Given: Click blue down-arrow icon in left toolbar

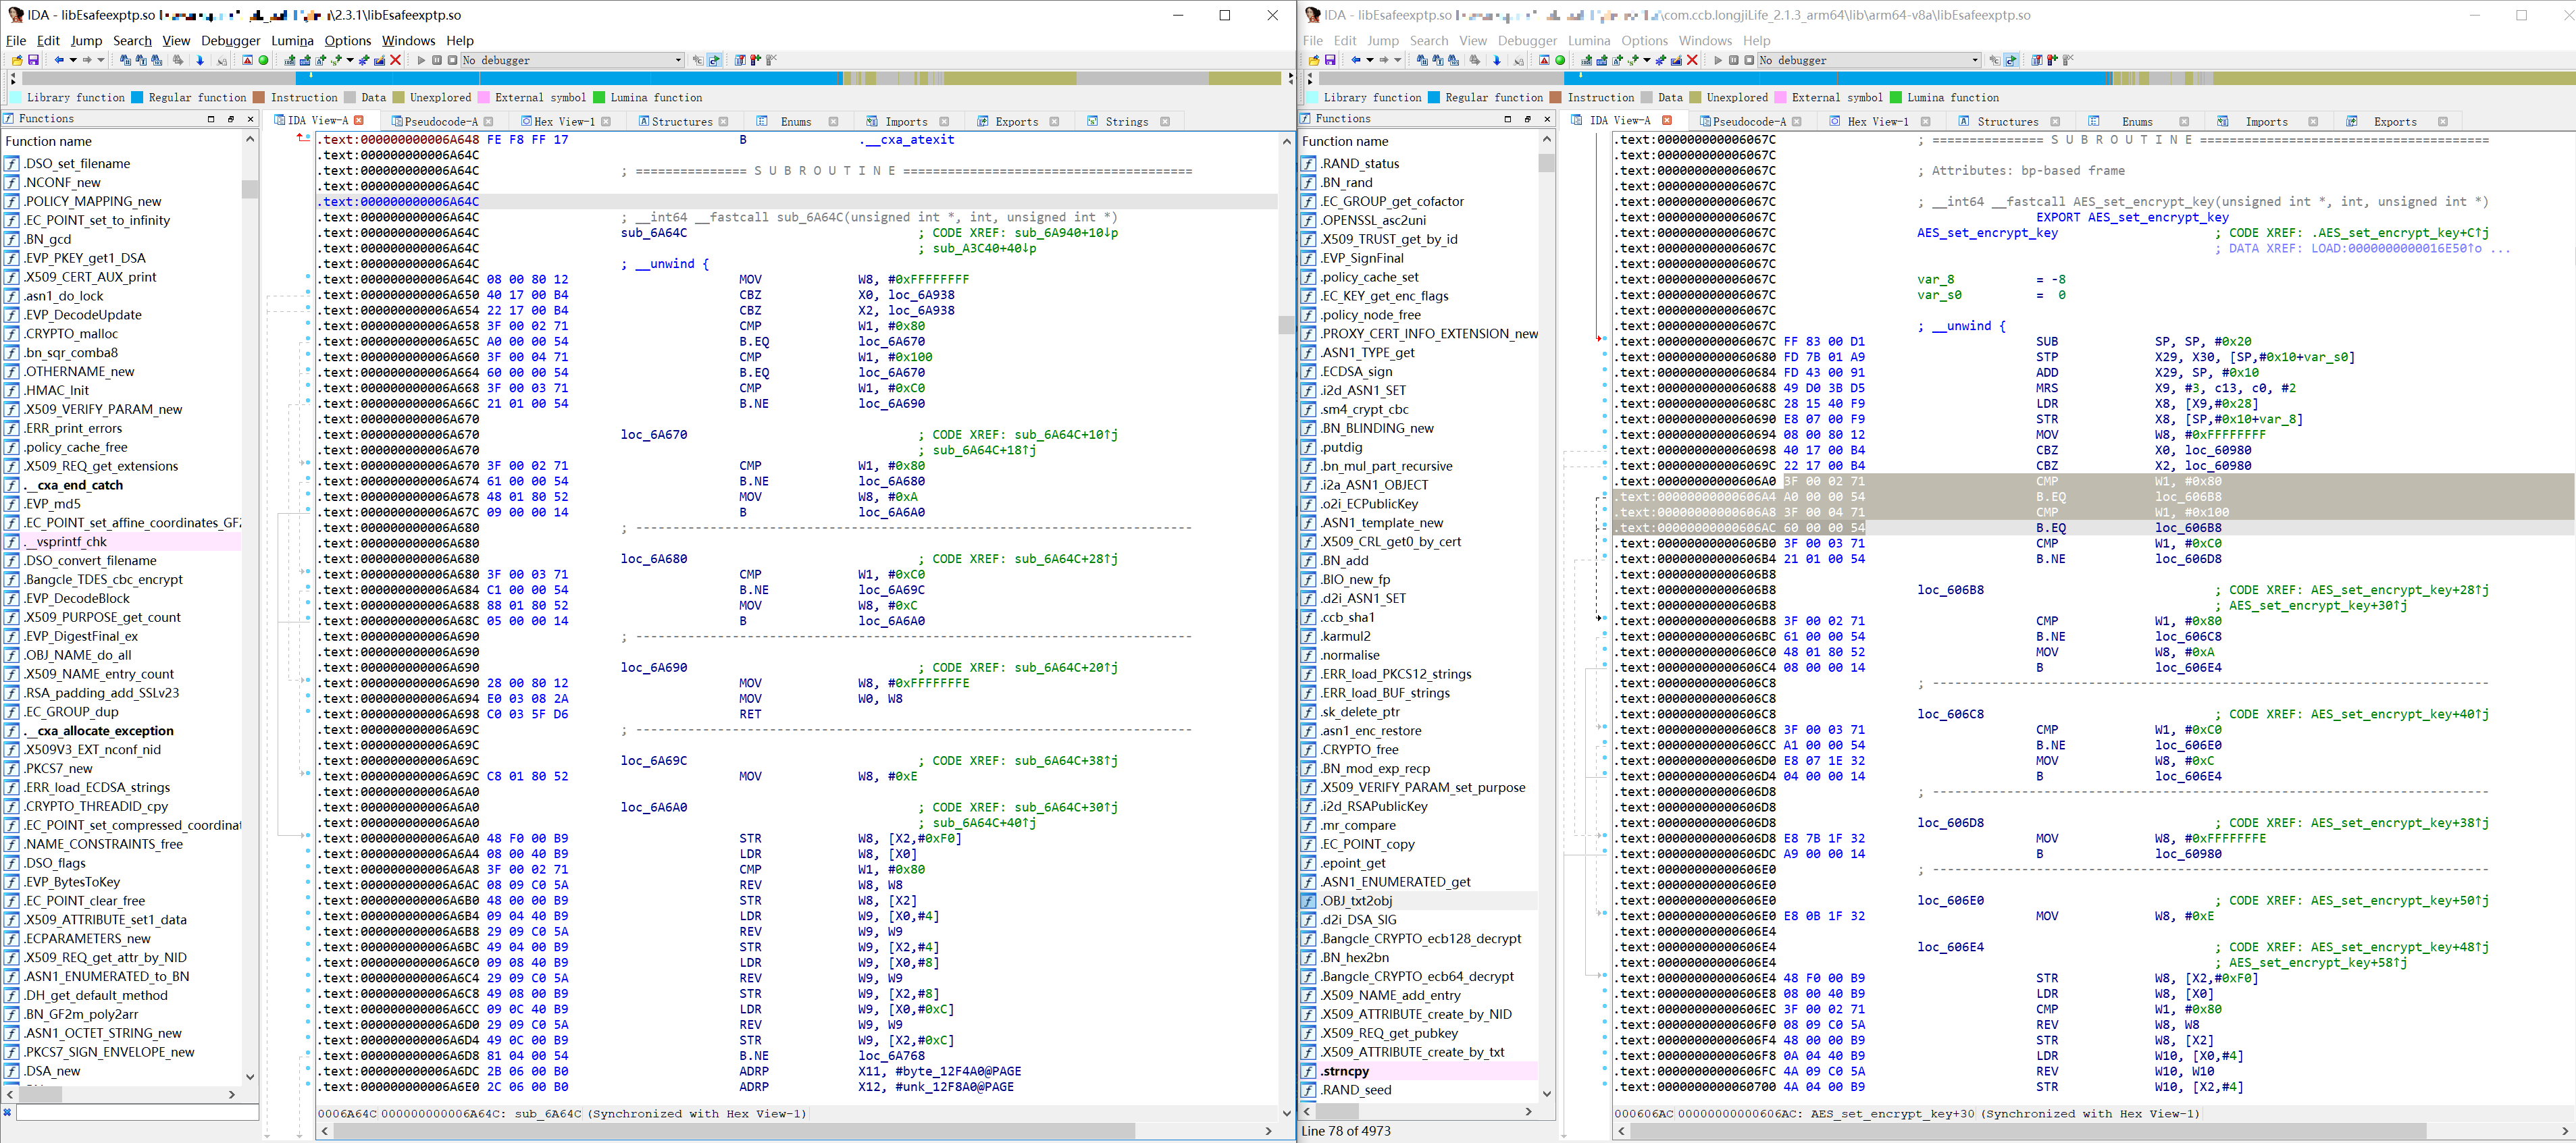Looking at the screenshot, I should [200, 60].
